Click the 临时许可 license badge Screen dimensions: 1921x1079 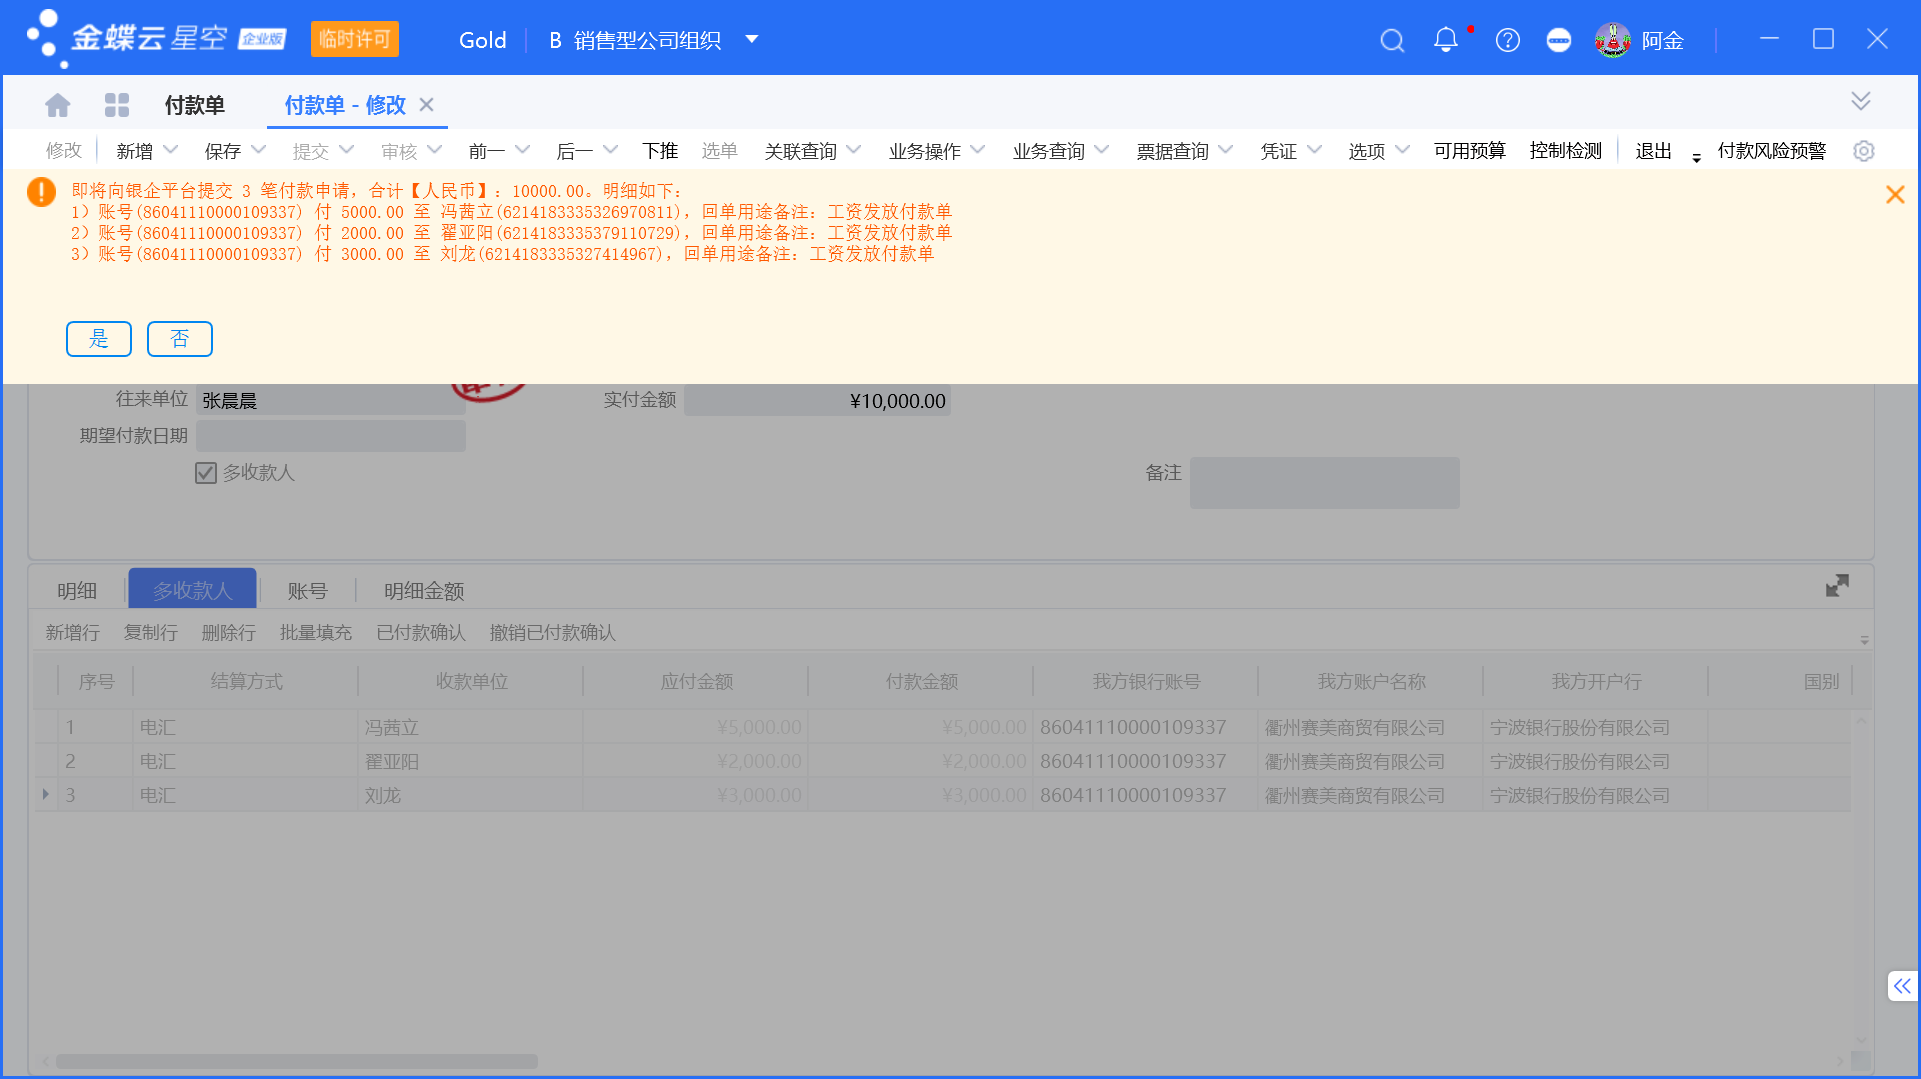pos(354,39)
